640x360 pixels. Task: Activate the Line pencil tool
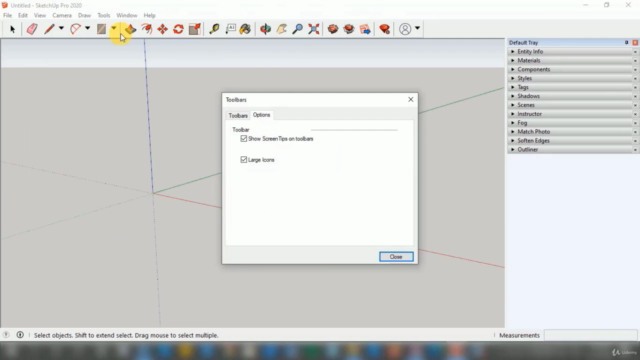click(x=49, y=29)
